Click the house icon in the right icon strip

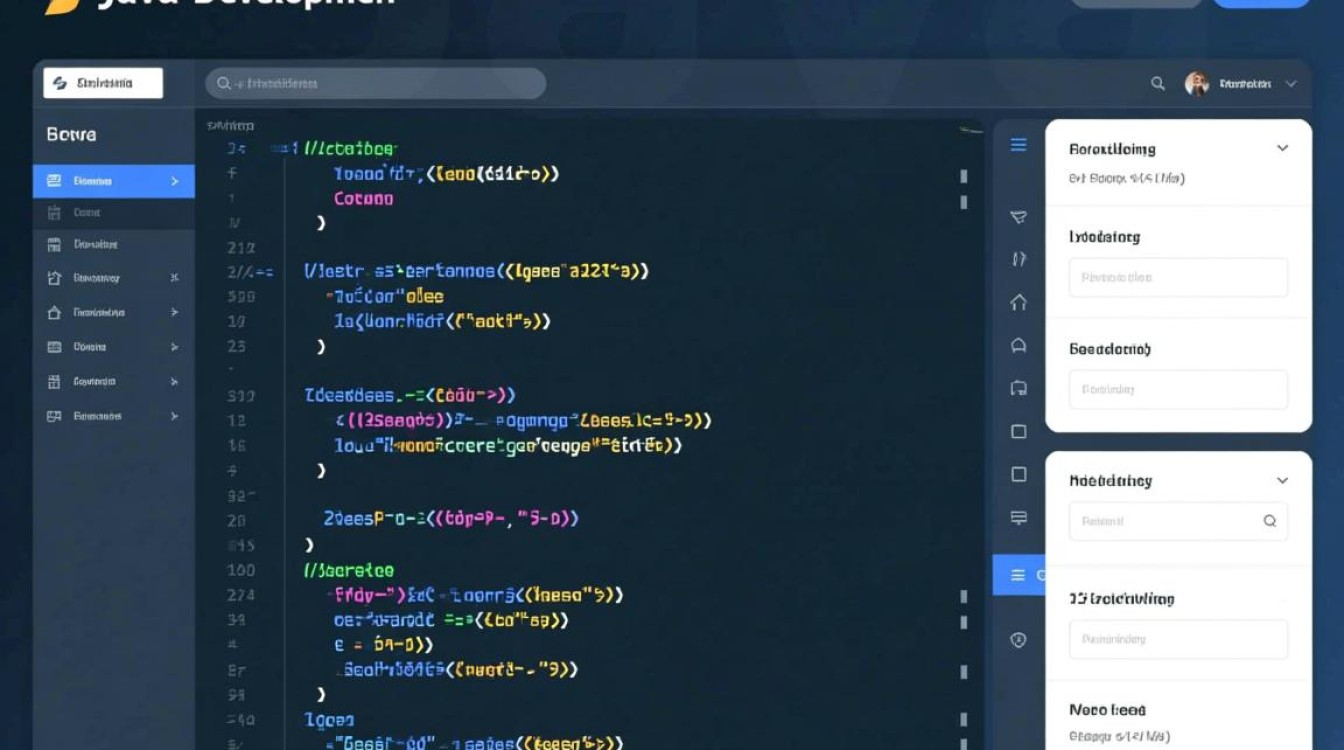click(x=1018, y=302)
